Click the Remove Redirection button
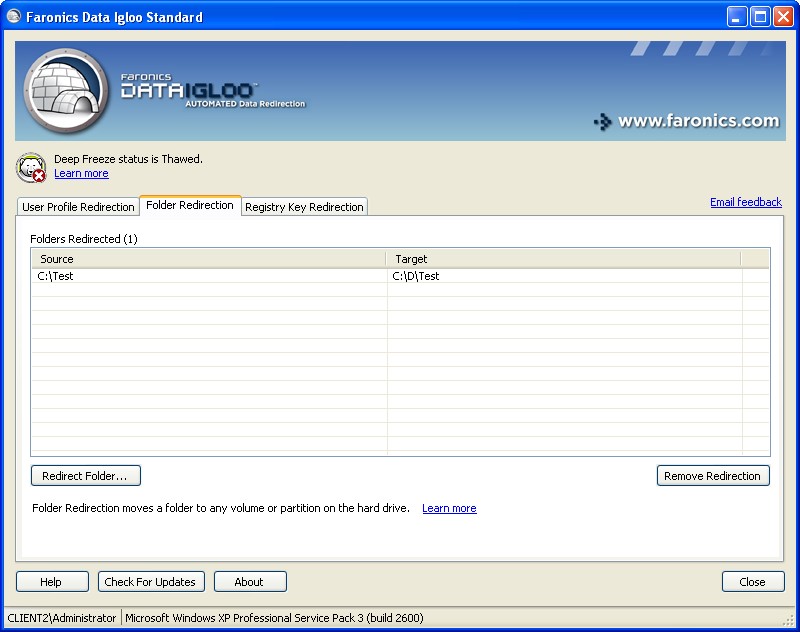 pyautogui.click(x=713, y=475)
